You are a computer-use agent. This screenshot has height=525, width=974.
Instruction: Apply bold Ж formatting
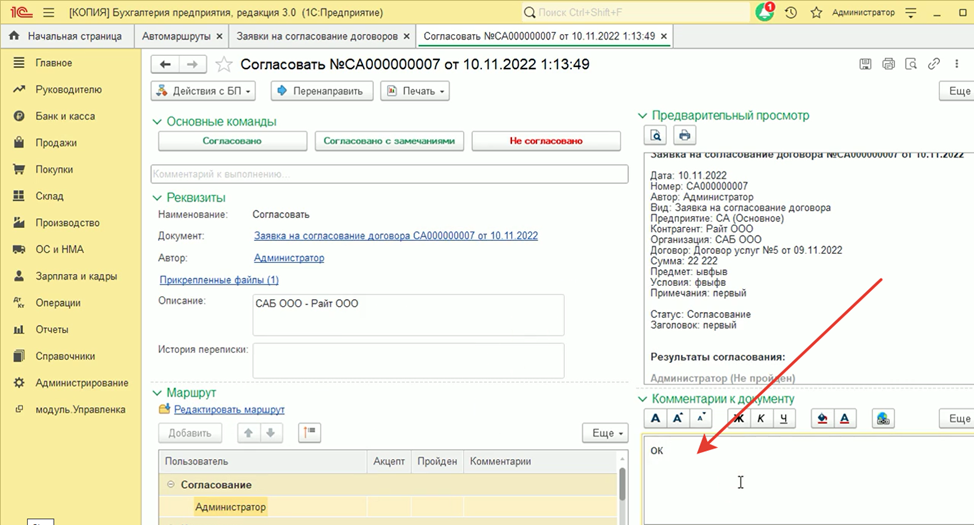(x=739, y=419)
